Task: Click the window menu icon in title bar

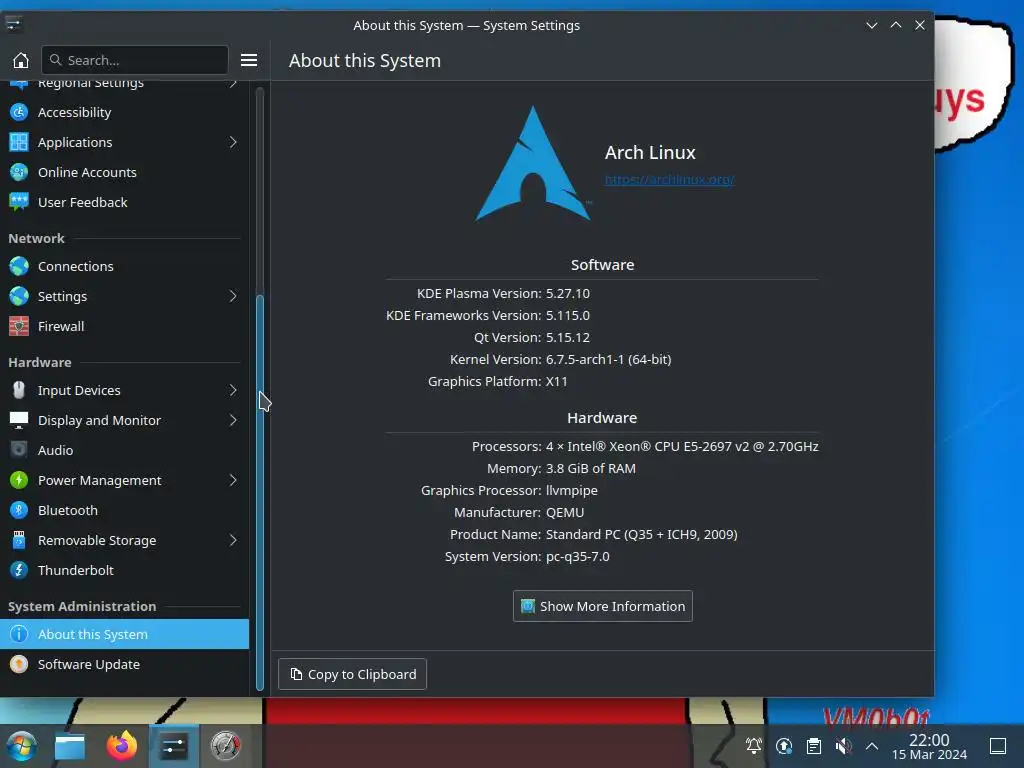Action: point(13,25)
